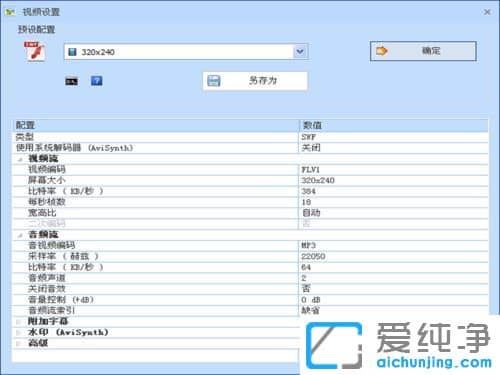This screenshot has width=500, height=375.
Task: Collapse the 音频流 section
Action: [20, 235]
